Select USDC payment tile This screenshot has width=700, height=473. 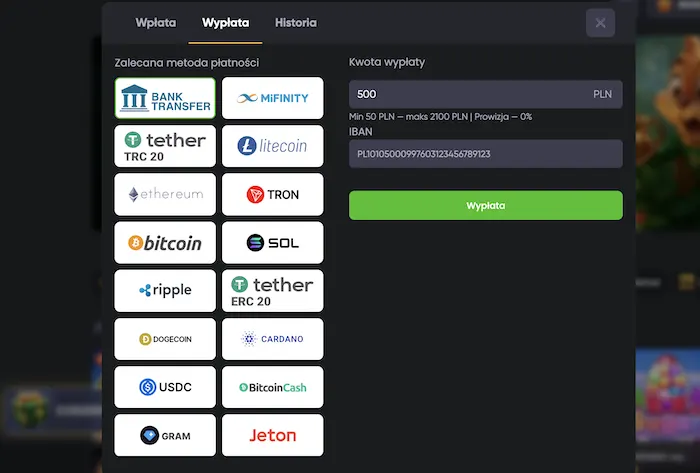coord(165,387)
